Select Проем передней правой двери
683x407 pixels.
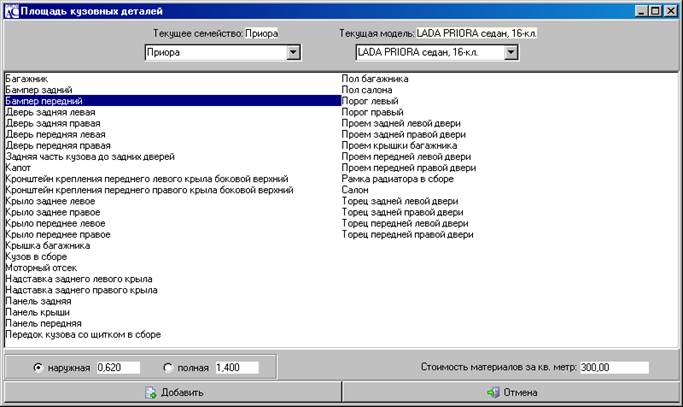pos(409,168)
